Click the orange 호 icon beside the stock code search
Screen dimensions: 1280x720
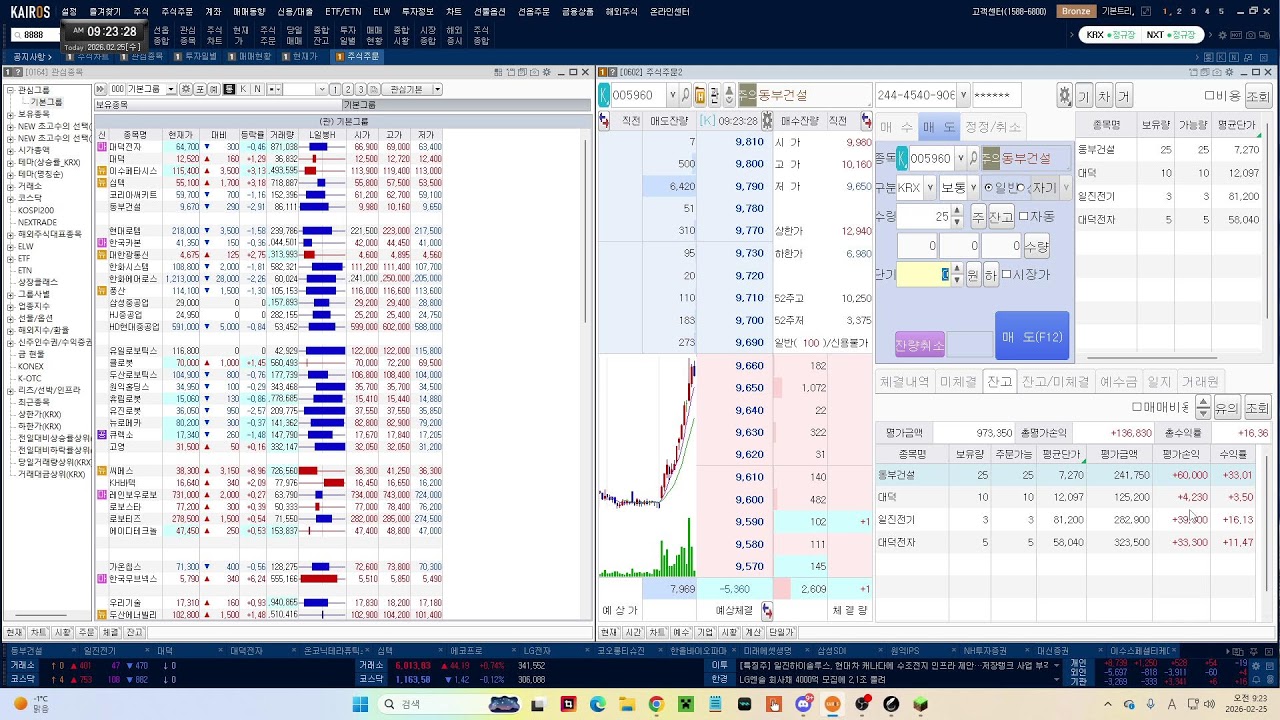click(x=700, y=96)
